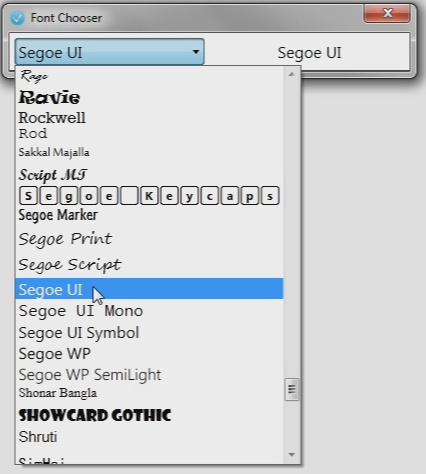Click the font list scrollbar down arrow

click(292, 455)
